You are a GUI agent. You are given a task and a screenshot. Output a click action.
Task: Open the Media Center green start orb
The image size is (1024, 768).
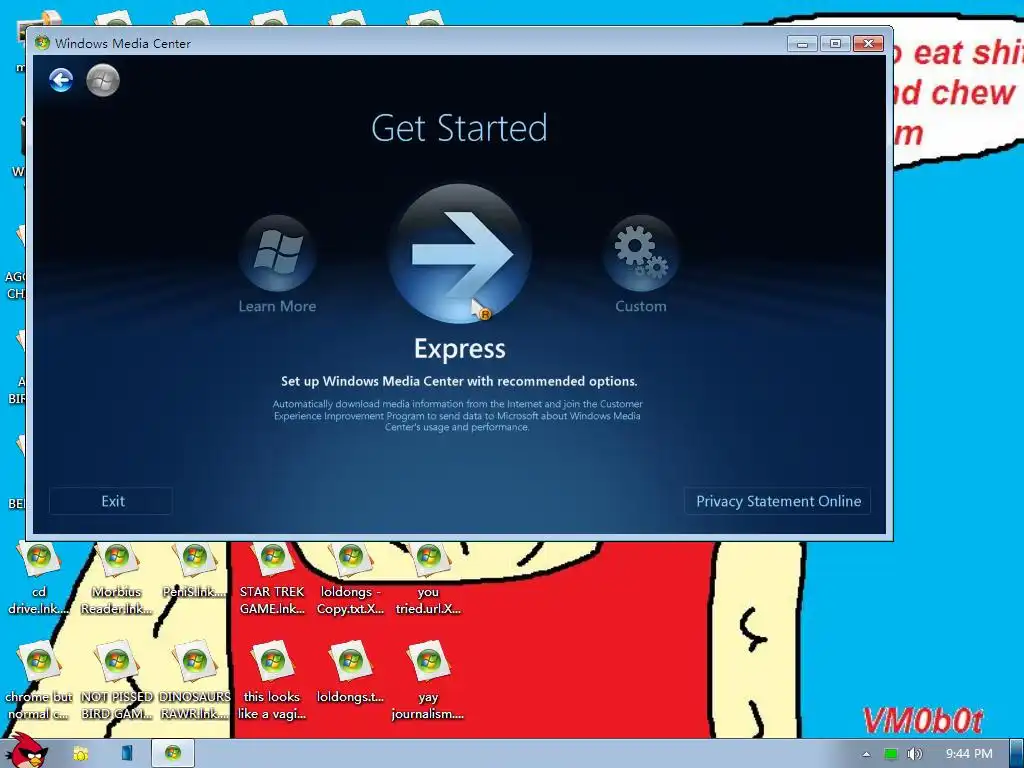(103, 80)
